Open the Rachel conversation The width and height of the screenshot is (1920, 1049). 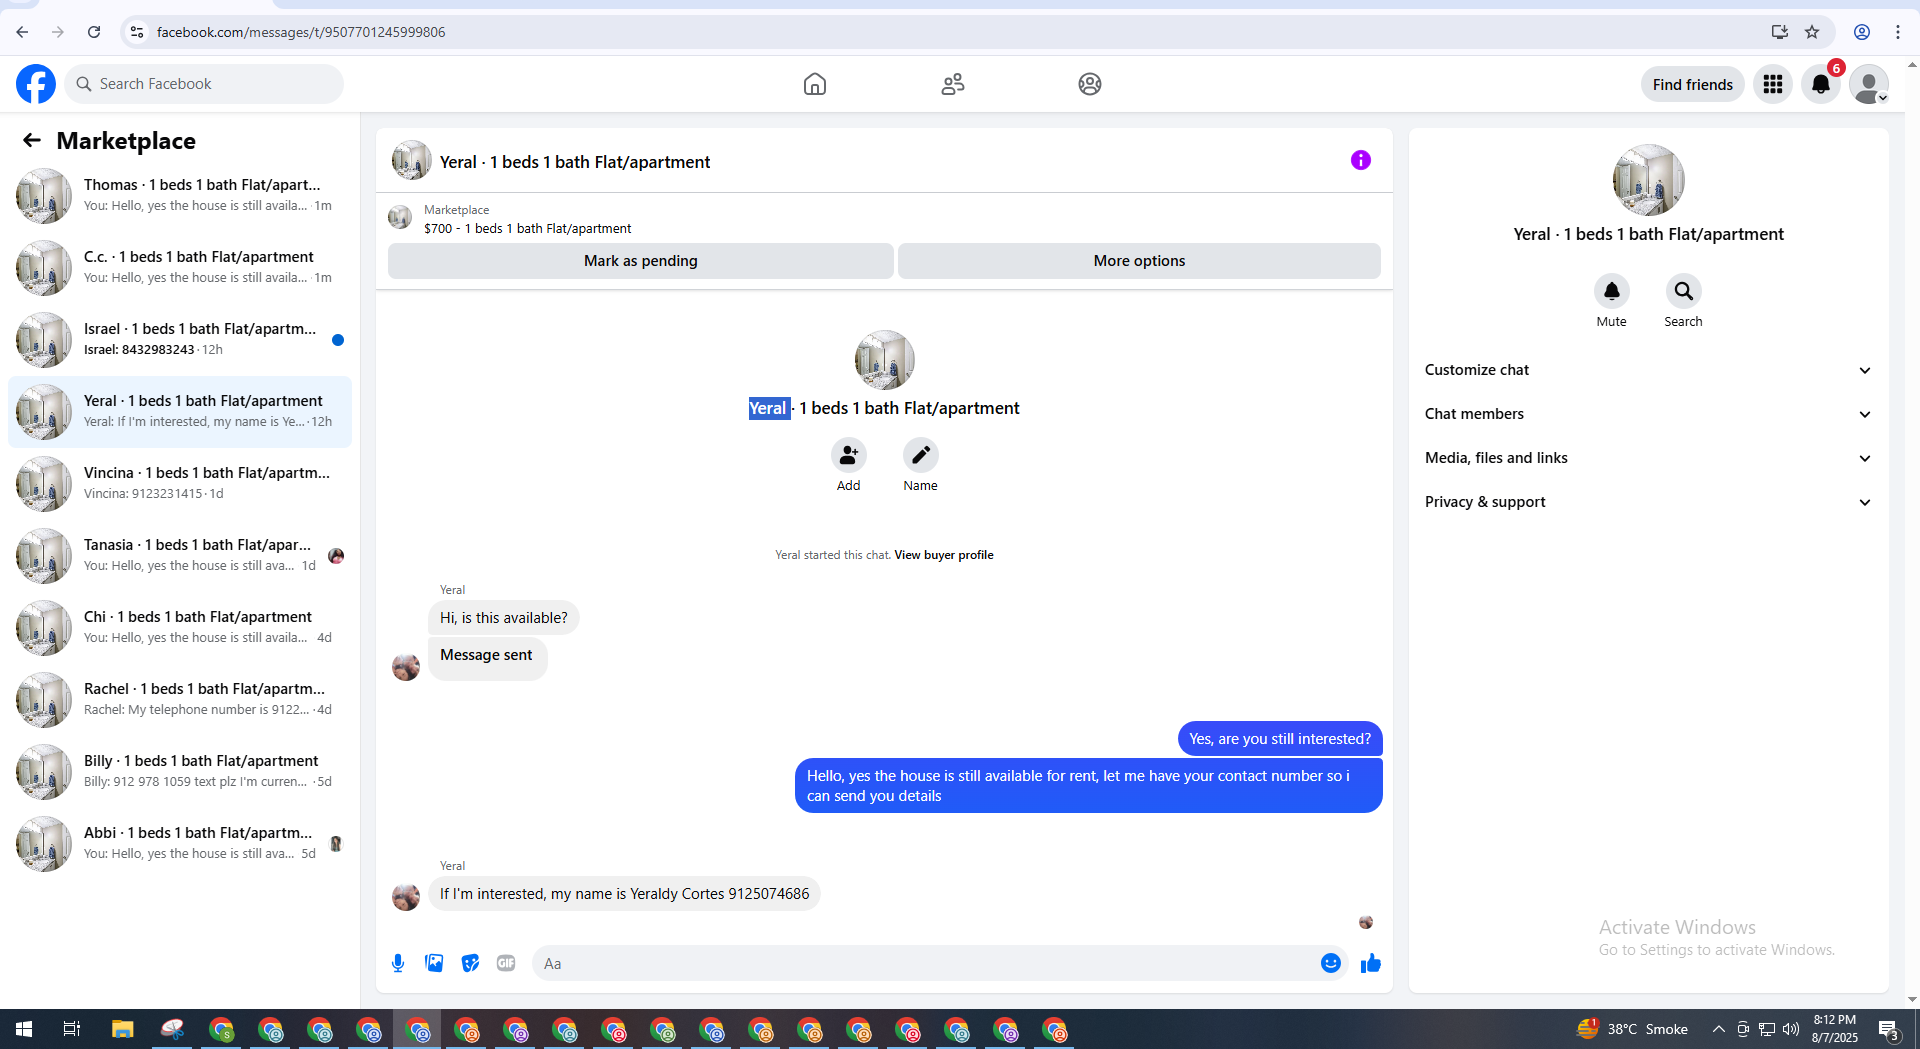click(180, 700)
